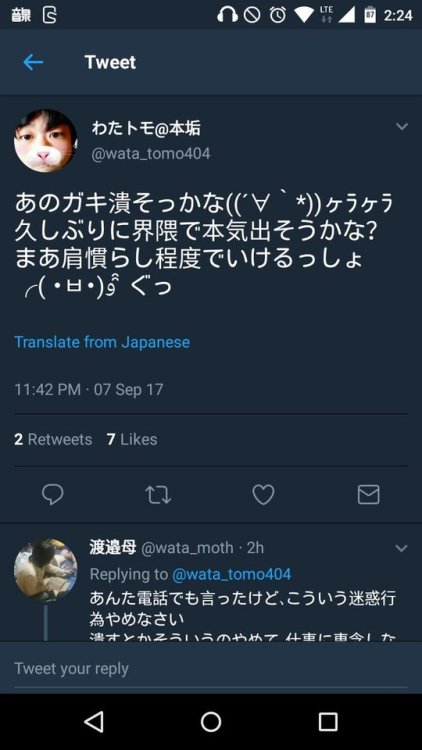Click Translate from Japanese link
Viewport: 422px width, 750px height.
[102, 342]
